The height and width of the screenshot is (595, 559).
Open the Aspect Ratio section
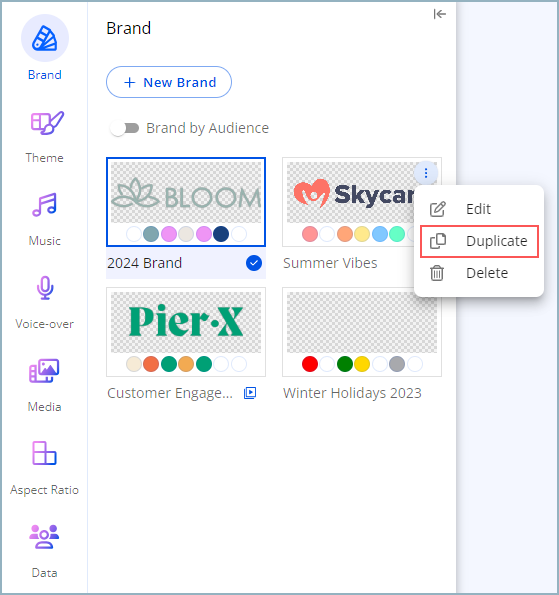point(45,468)
